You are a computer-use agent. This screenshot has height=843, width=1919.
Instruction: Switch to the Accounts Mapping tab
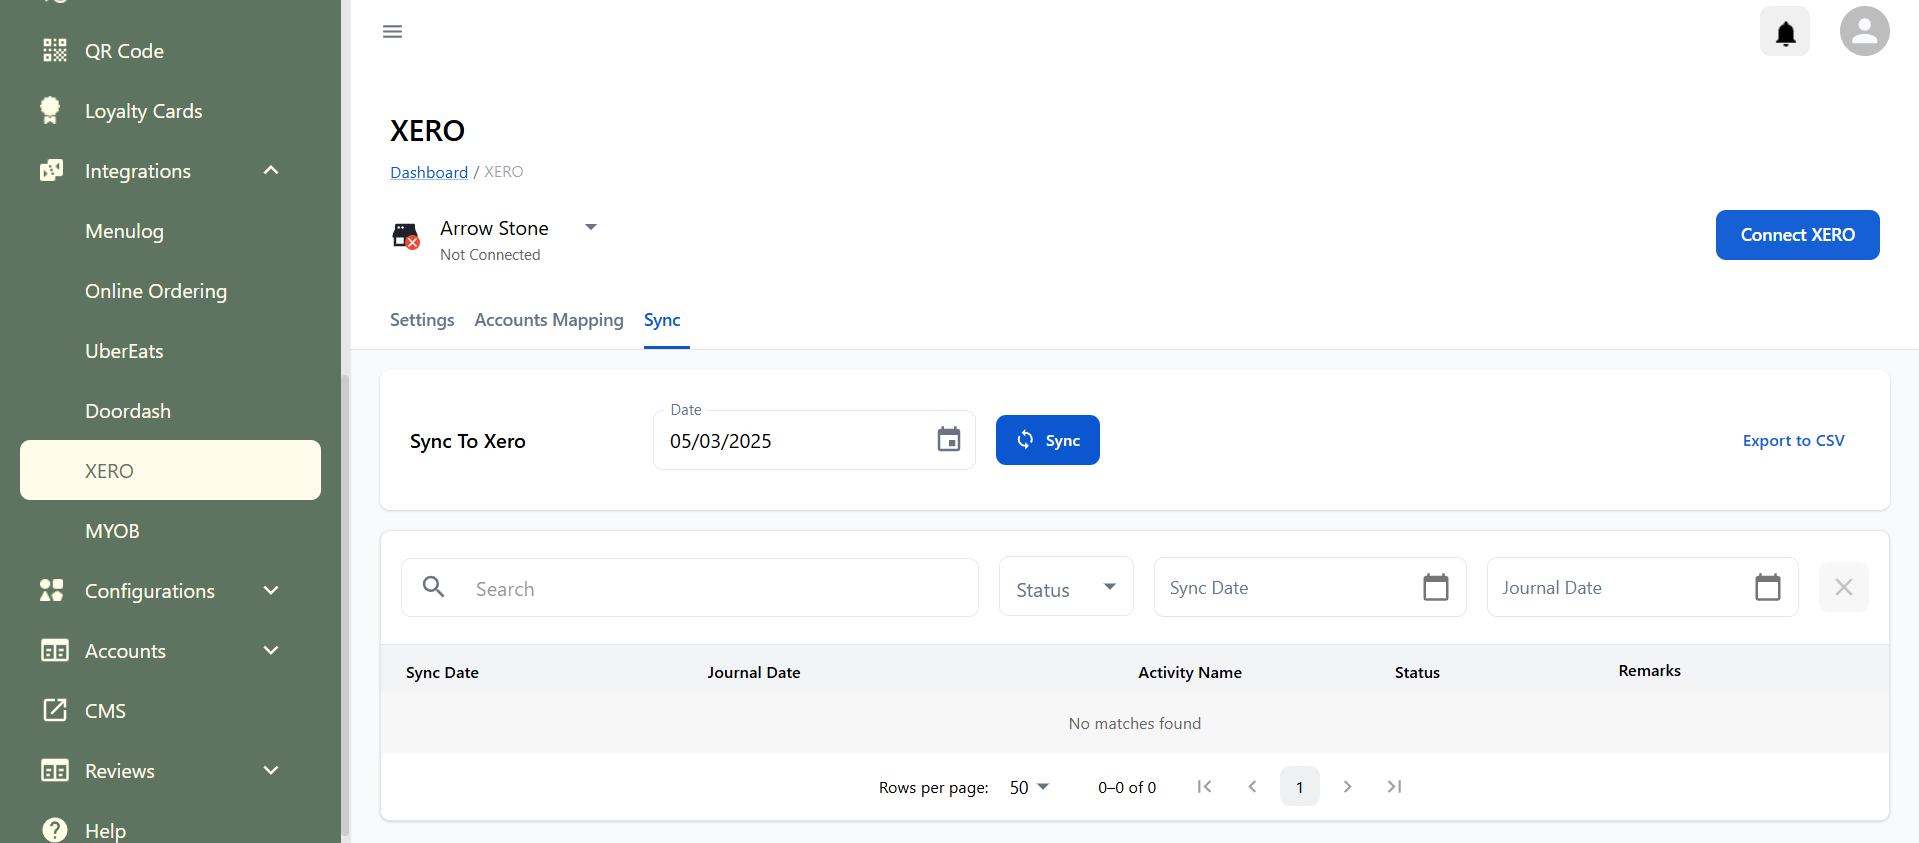coord(549,320)
